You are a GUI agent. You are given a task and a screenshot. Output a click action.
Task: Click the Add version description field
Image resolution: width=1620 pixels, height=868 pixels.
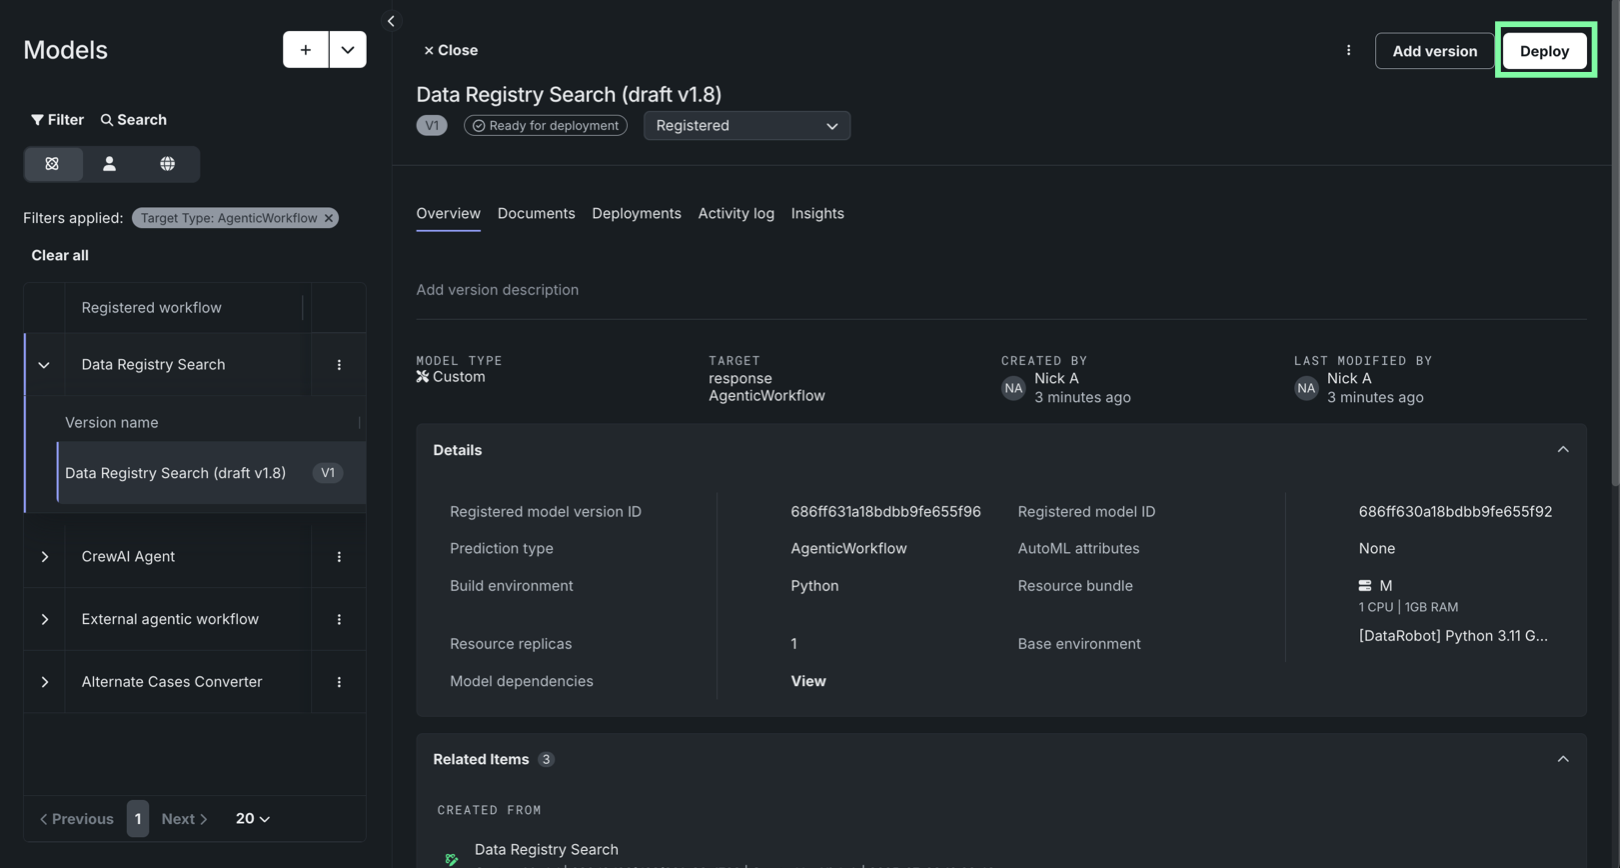(497, 290)
